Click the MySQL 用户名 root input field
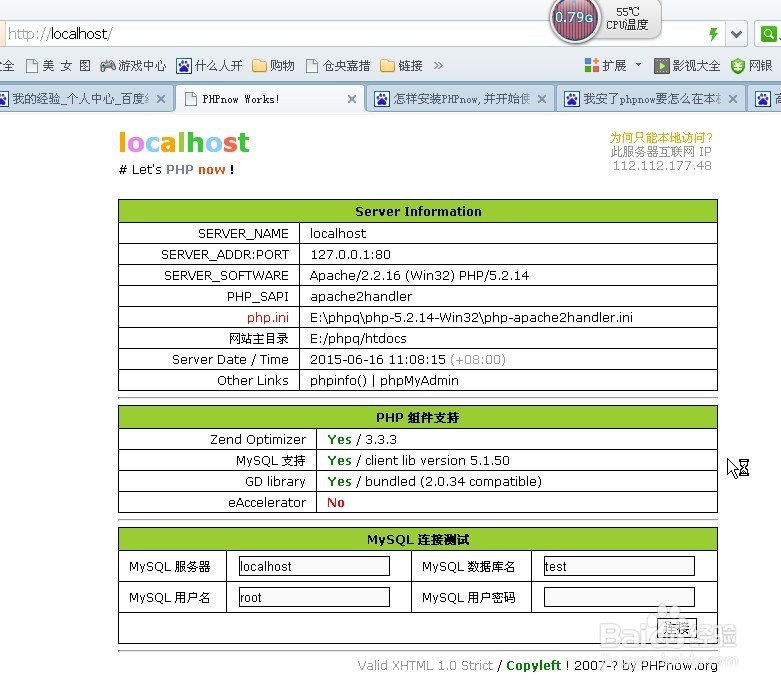Viewport: 781px width, 687px height. 314,597
